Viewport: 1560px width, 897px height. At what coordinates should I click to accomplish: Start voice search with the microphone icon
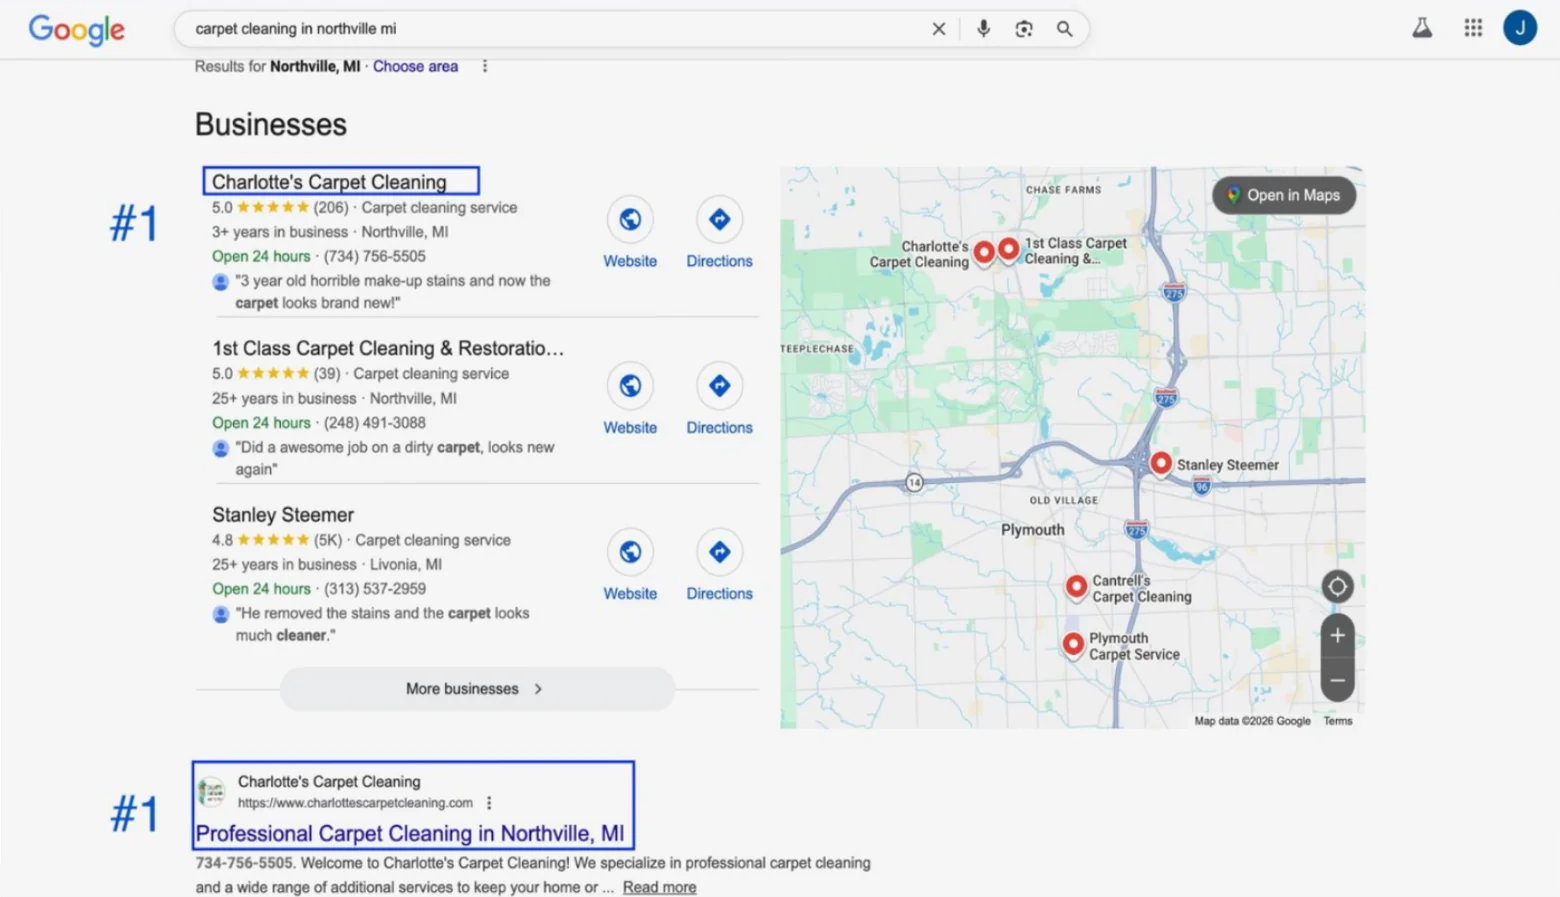[983, 29]
